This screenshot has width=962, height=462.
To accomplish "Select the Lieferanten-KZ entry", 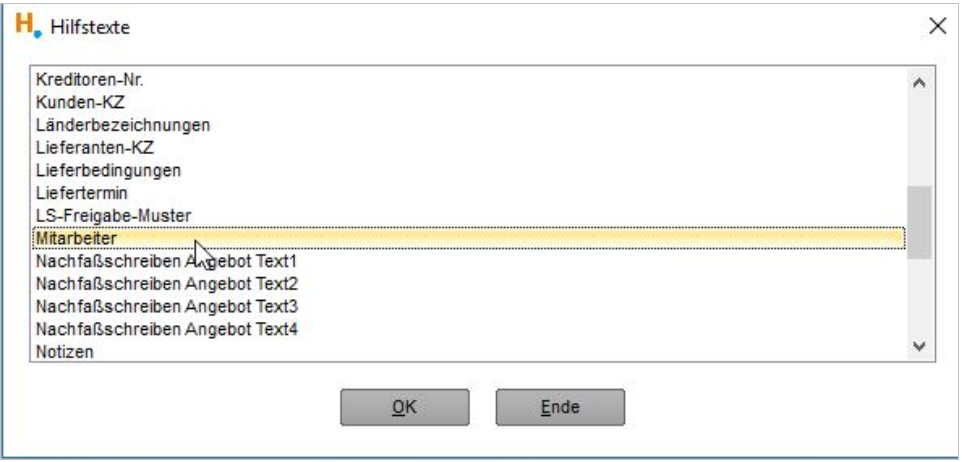I will 469,147.
